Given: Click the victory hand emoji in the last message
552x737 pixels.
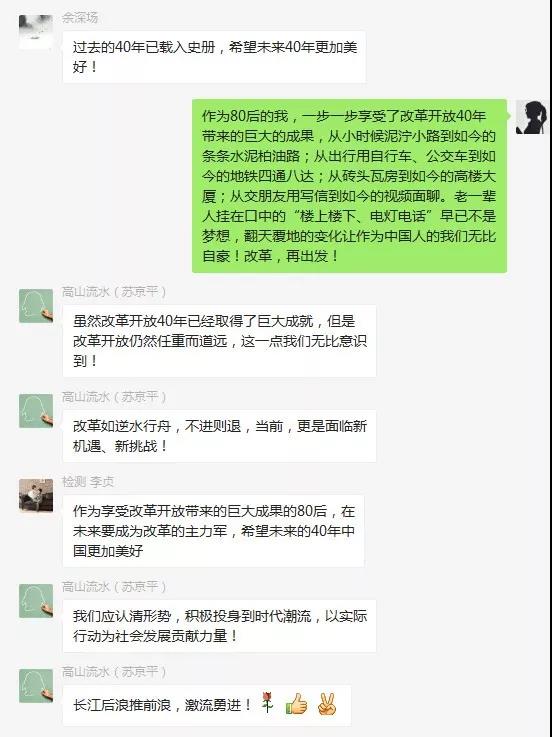Looking at the screenshot, I should point(327,704).
